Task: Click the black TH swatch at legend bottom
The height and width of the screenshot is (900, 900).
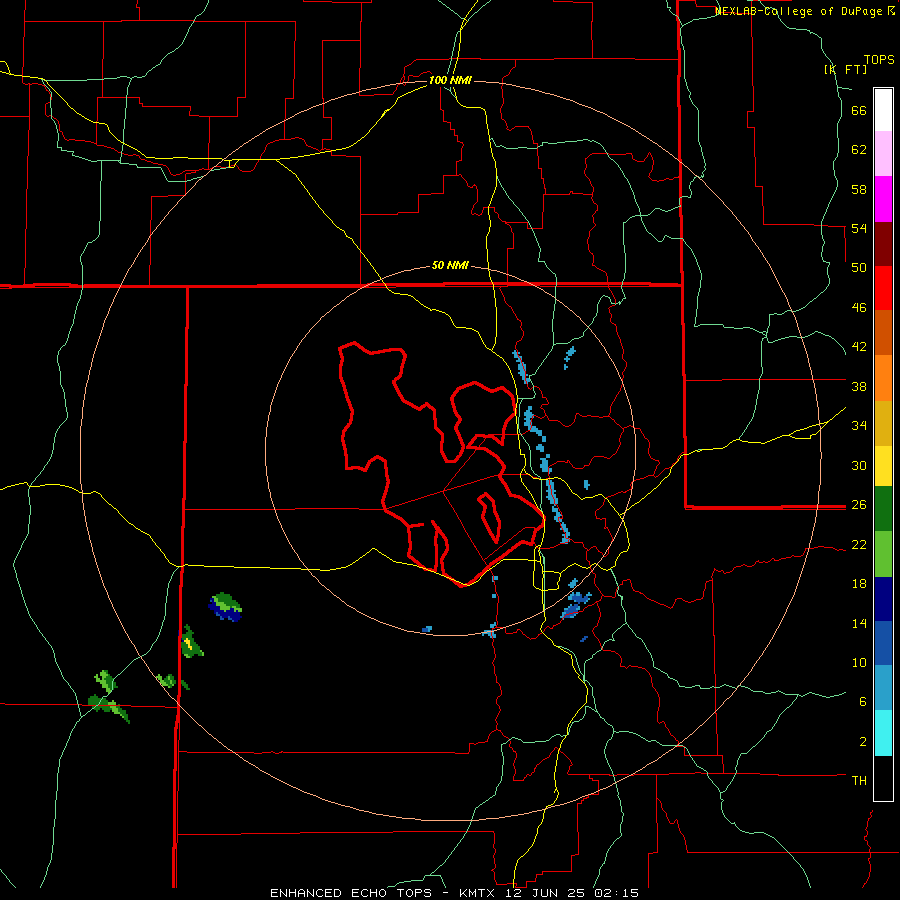Action: 883,778
